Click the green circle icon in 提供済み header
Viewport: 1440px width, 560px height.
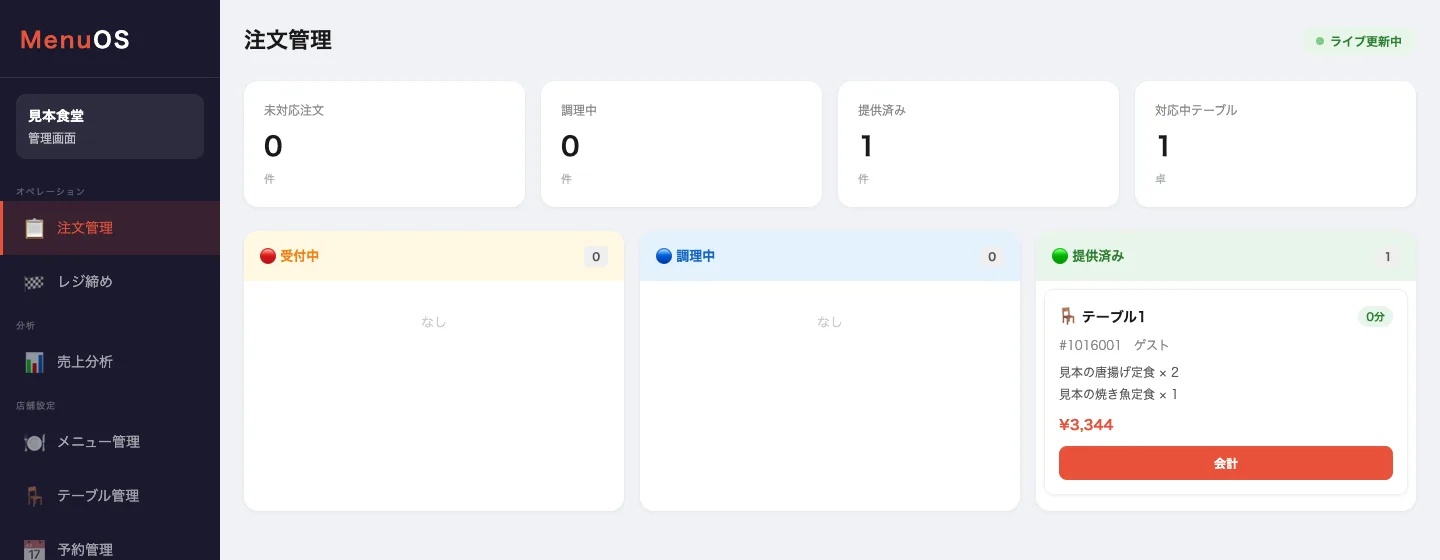pyautogui.click(x=1060, y=256)
